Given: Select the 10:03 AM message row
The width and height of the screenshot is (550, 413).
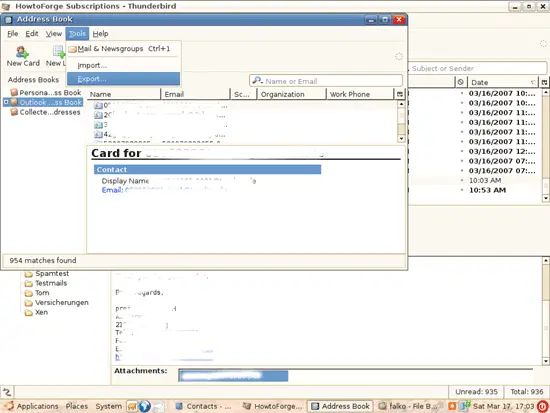Looking at the screenshot, I should tap(475, 180).
